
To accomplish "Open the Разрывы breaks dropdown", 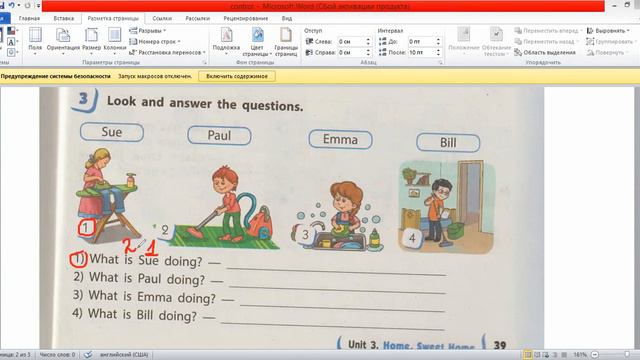I will (x=148, y=31).
